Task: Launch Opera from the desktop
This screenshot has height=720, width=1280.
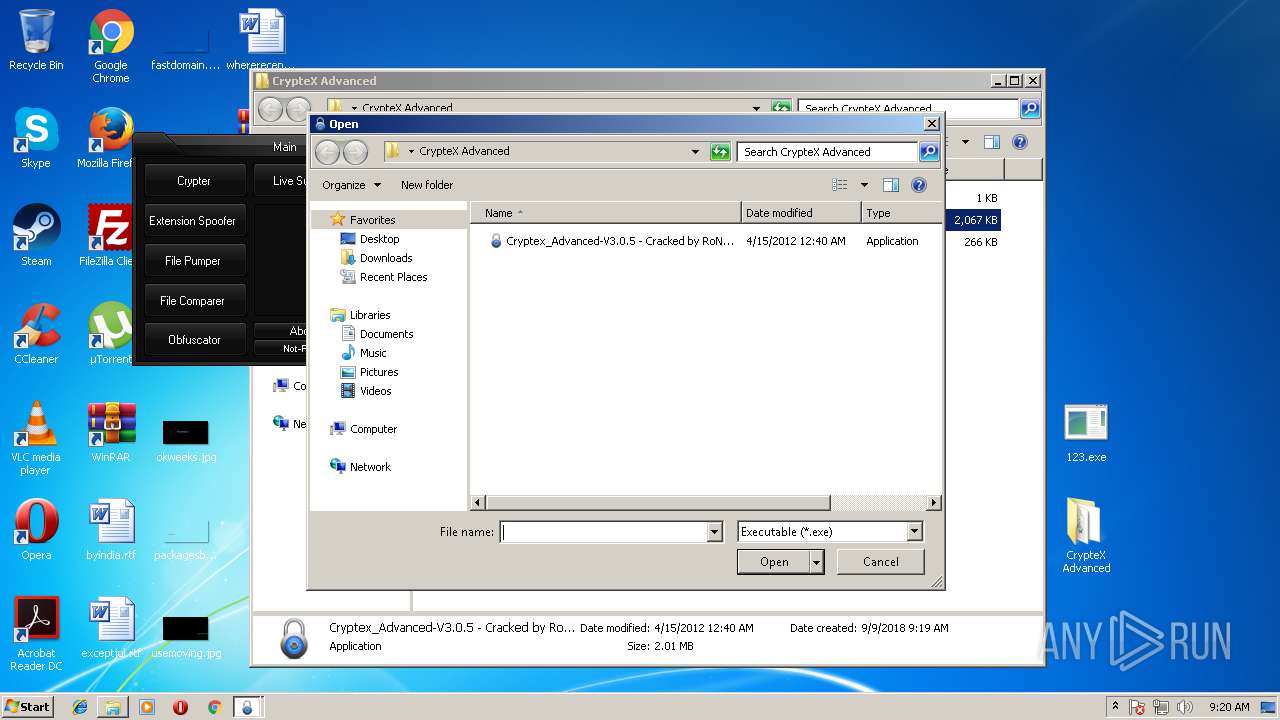Action: (x=36, y=531)
